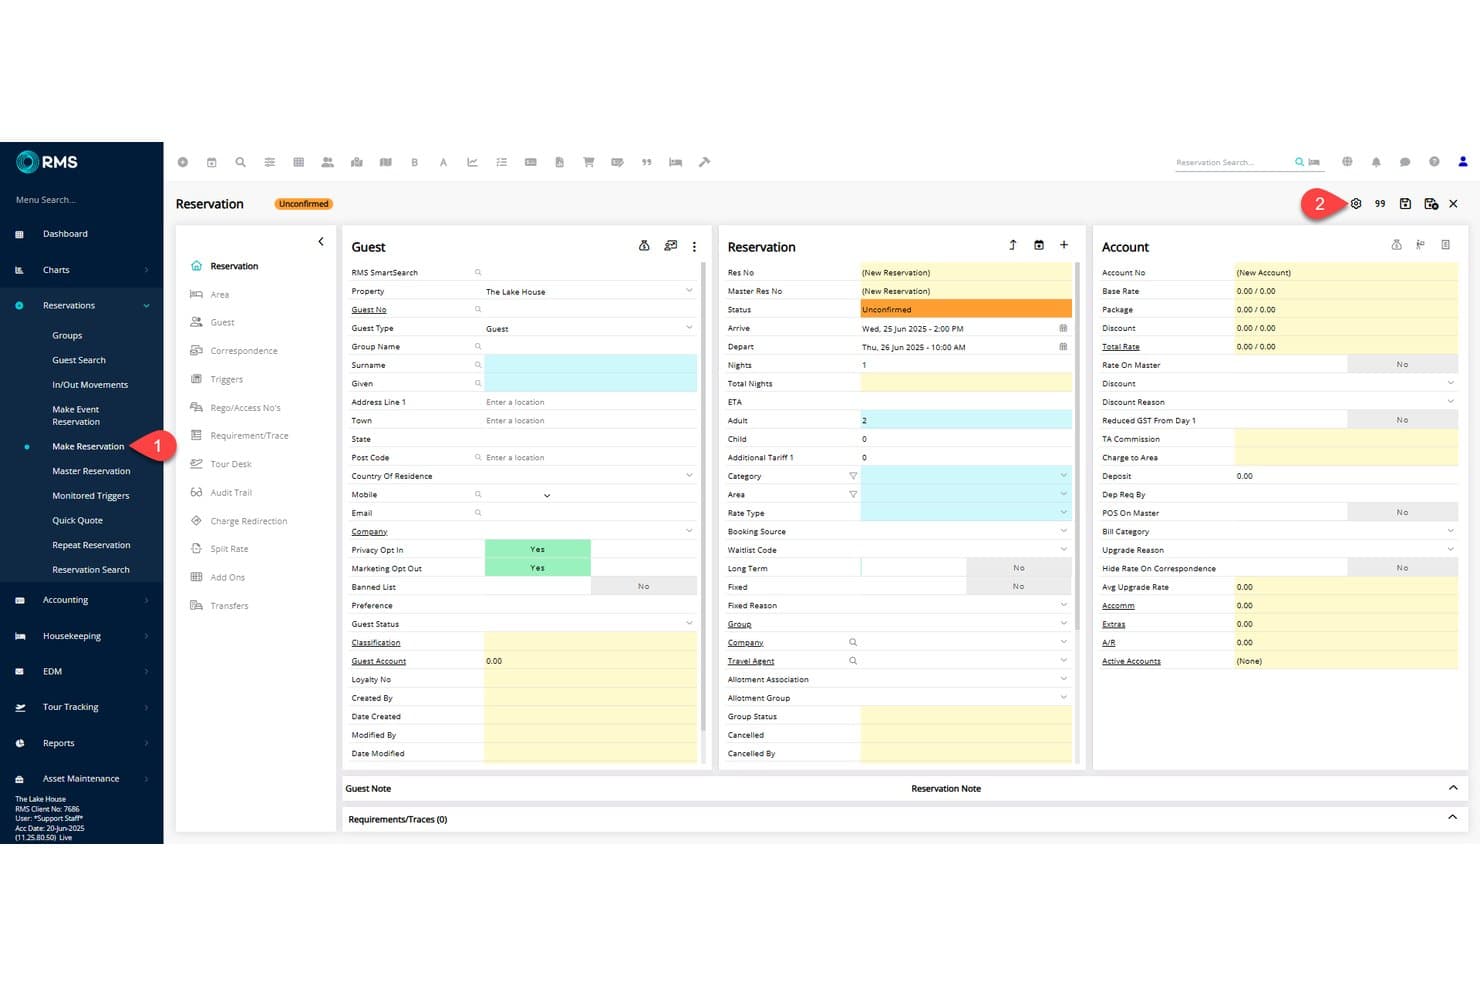This screenshot has height=987, width=1480.
Task: Click the money bag icon in the Guest panel
Action: click(x=644, y=246)
